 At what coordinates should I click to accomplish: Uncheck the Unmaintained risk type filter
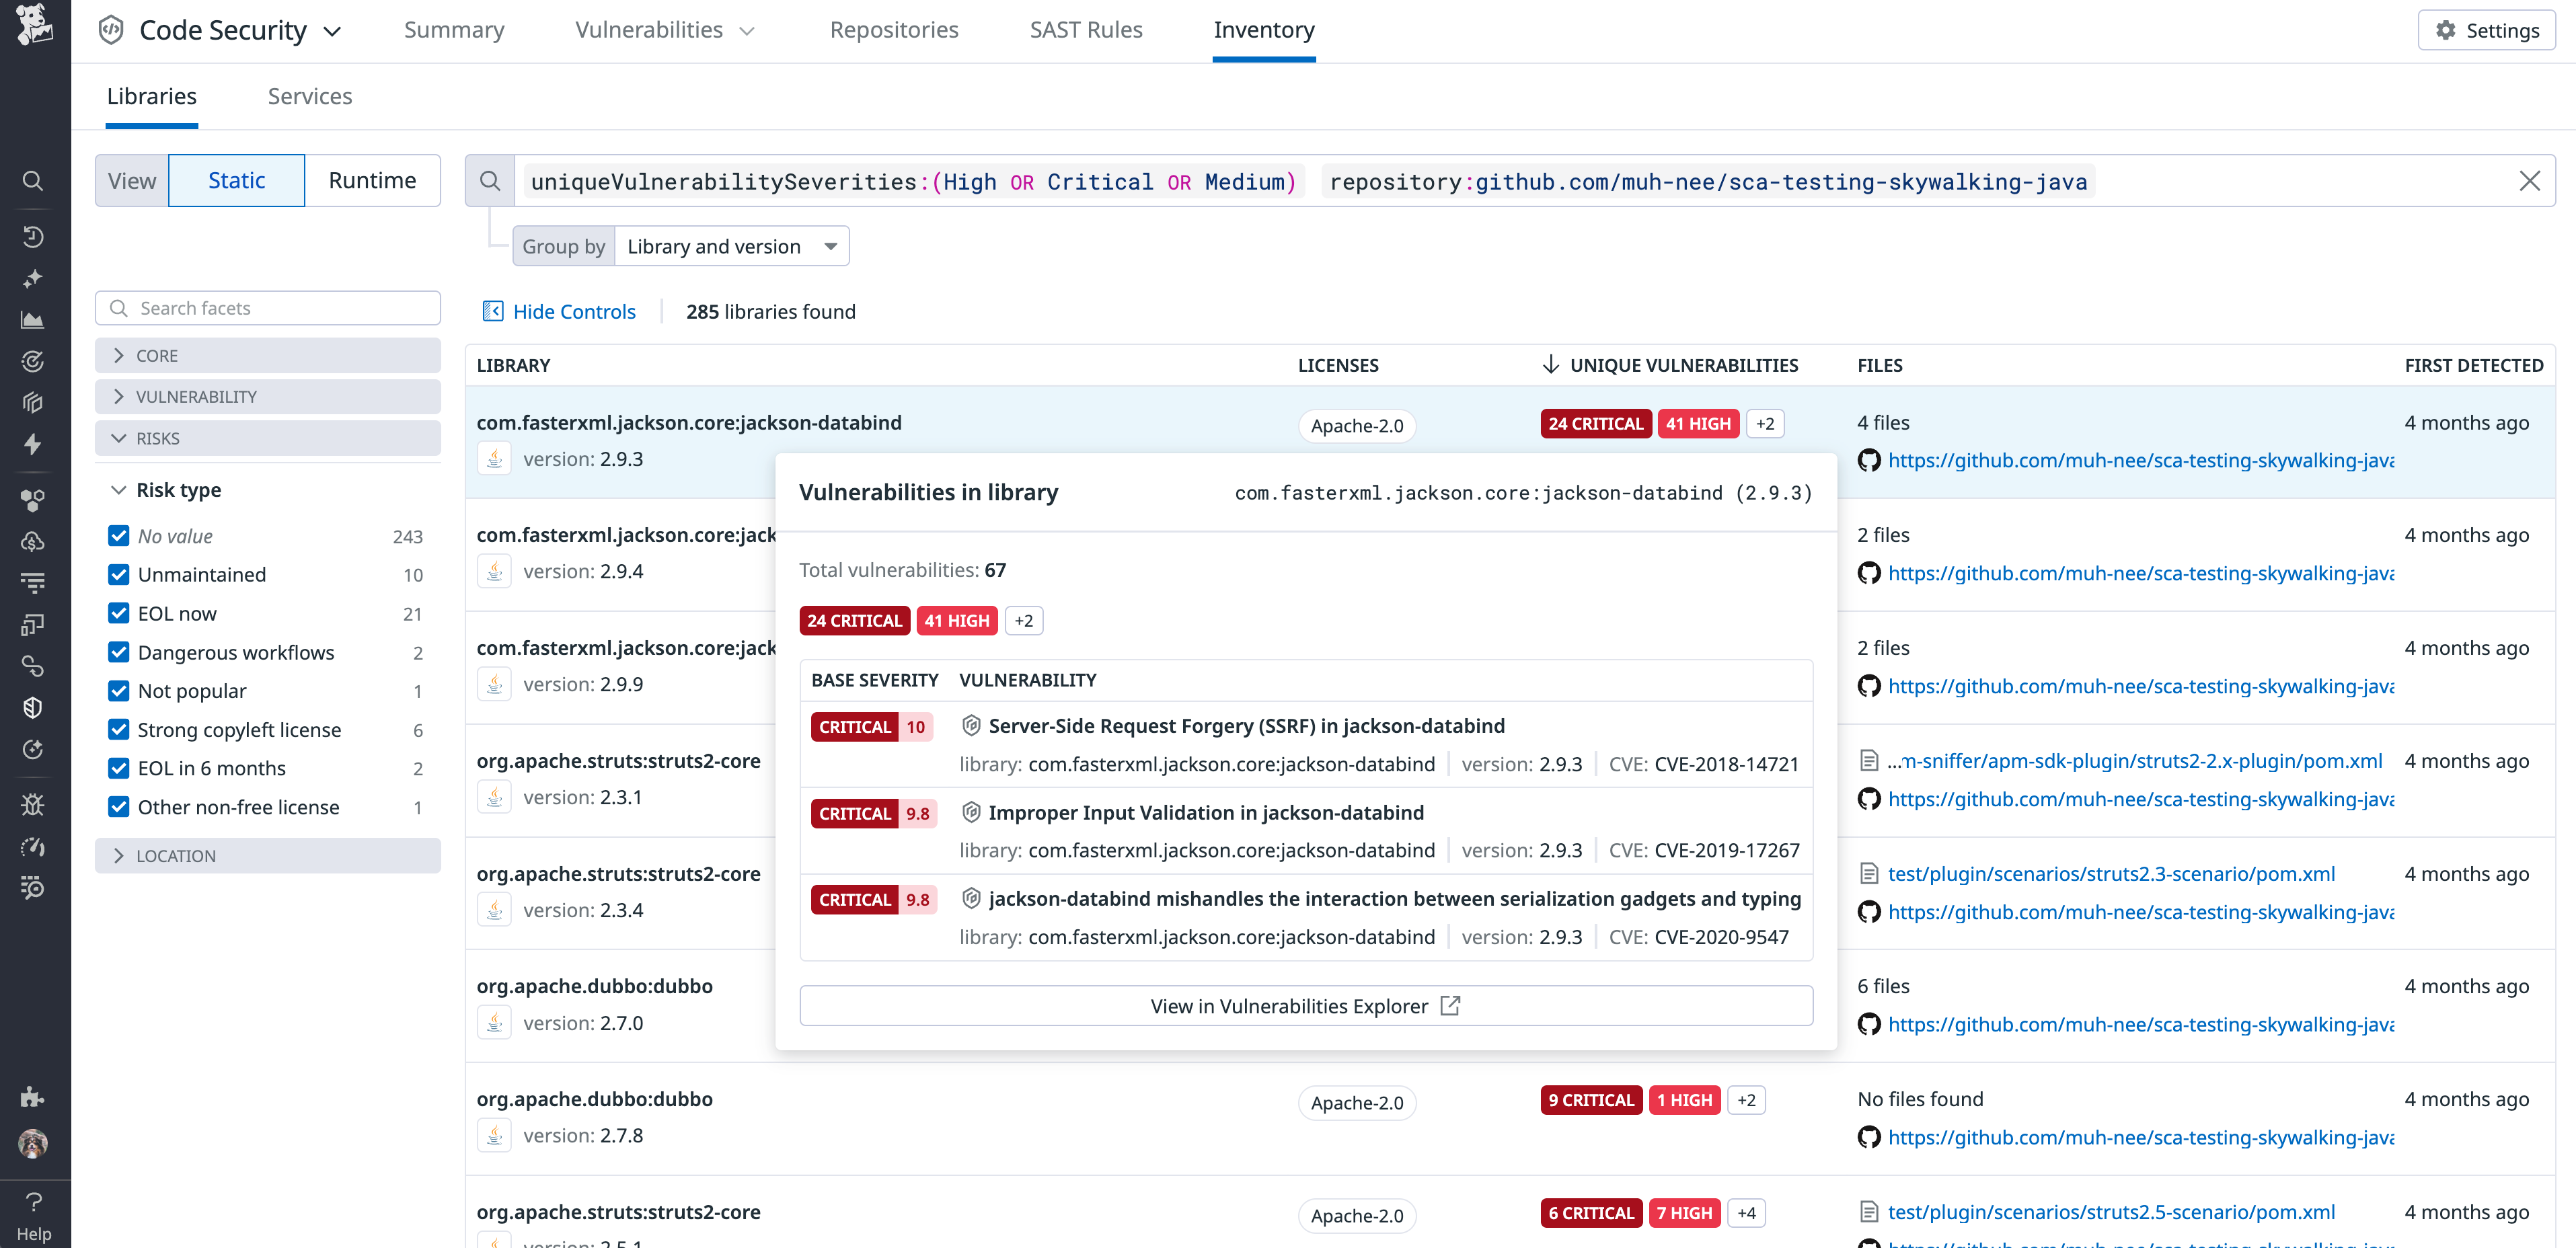click(119, 574)
